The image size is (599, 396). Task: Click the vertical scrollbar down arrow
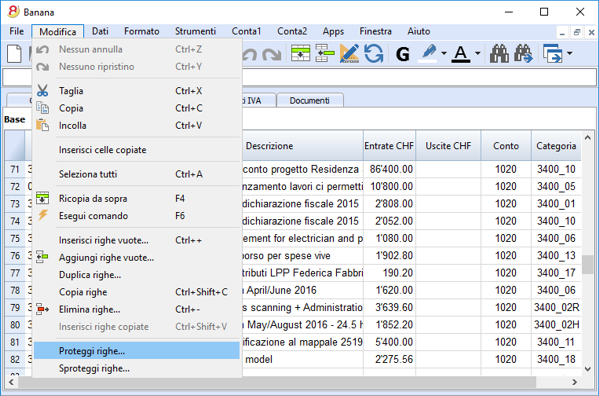(x=588, y=369)
